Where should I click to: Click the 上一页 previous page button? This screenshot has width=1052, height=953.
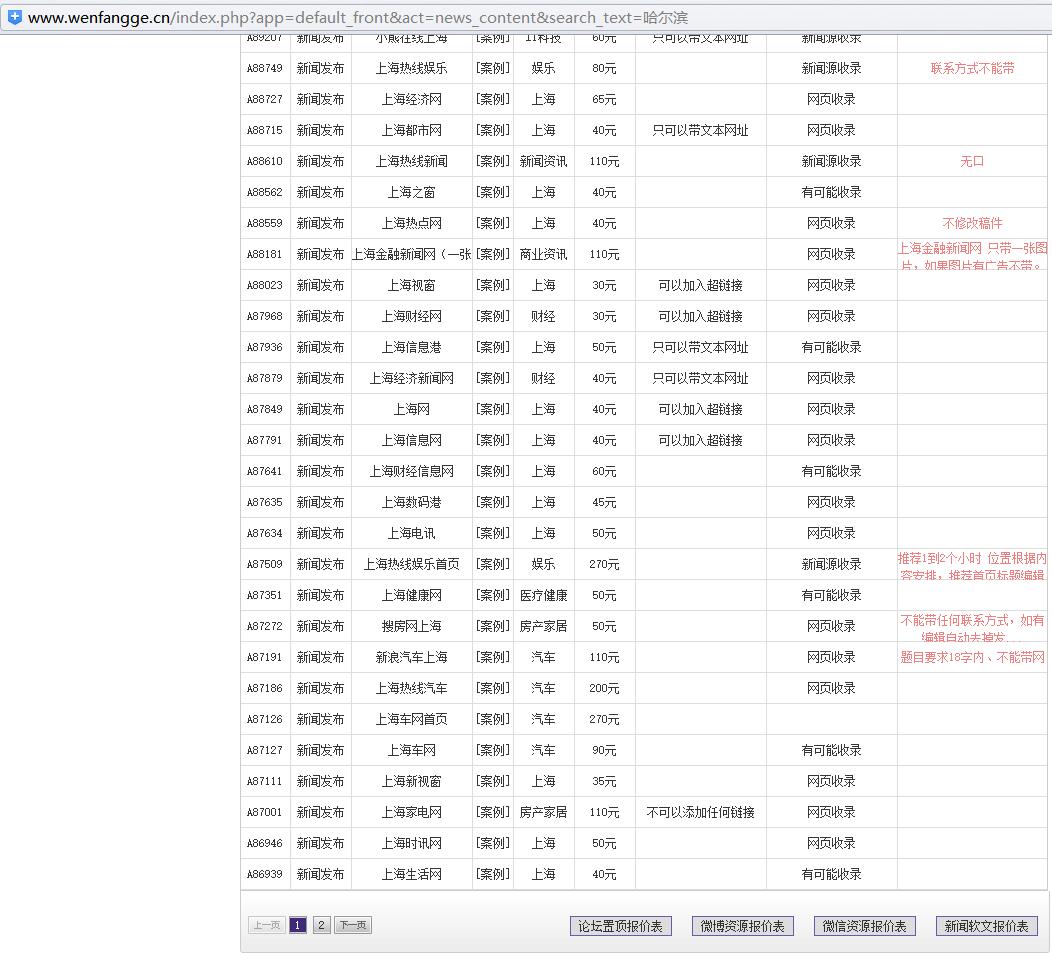(266, 925)
